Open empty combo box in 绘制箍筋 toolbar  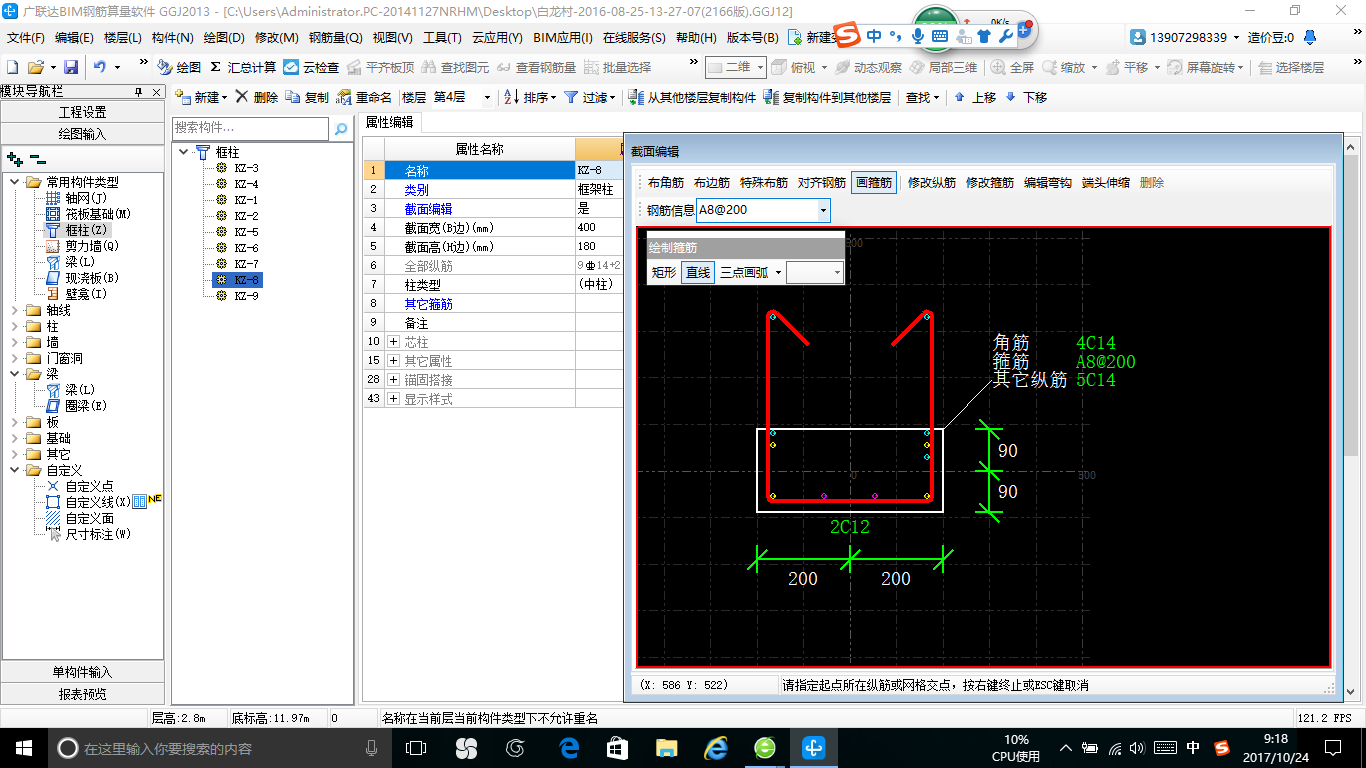[x=815, y=272]
